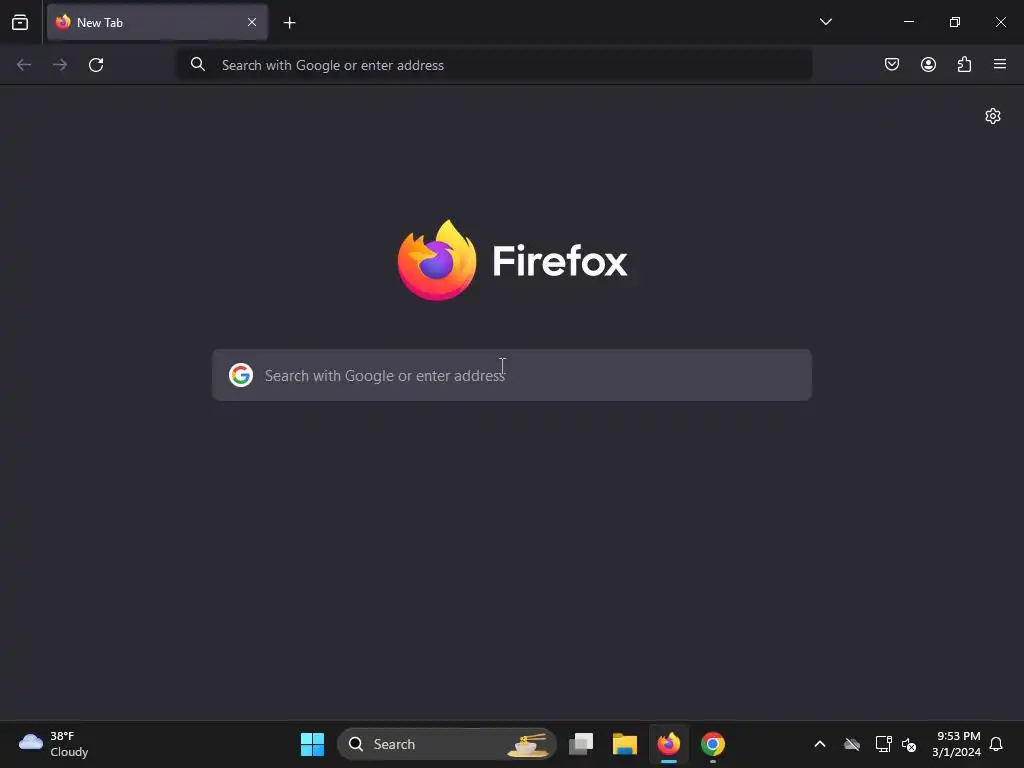This screenshot has height=768, width=1024.
Task: Open the Windows taskbar Search box
Action: click(x=447, y=744)
